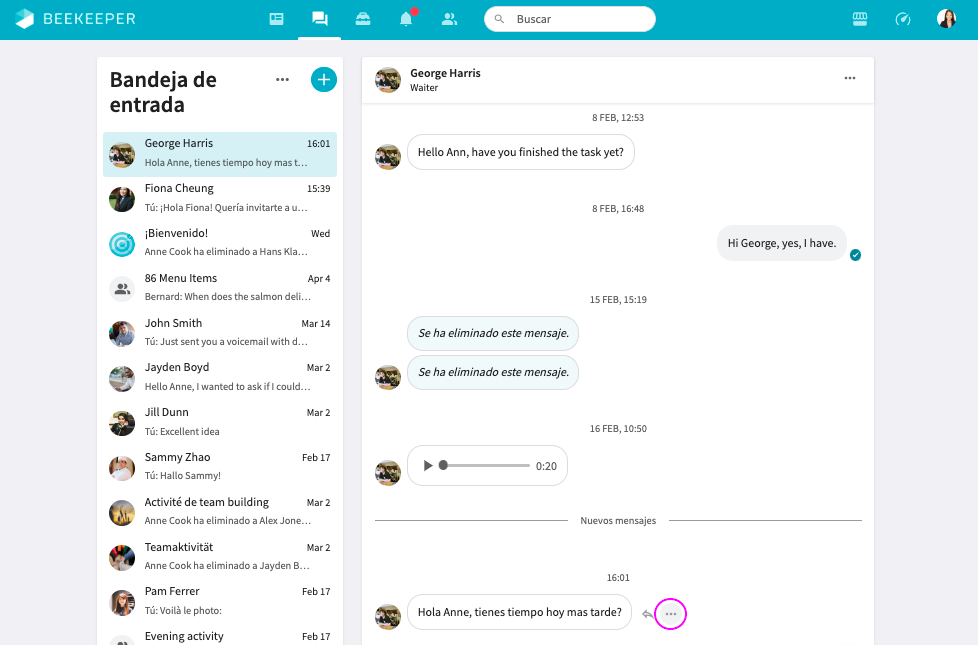Open the news feed icon in top bar

pyautogui.click(x=276, y=19)
